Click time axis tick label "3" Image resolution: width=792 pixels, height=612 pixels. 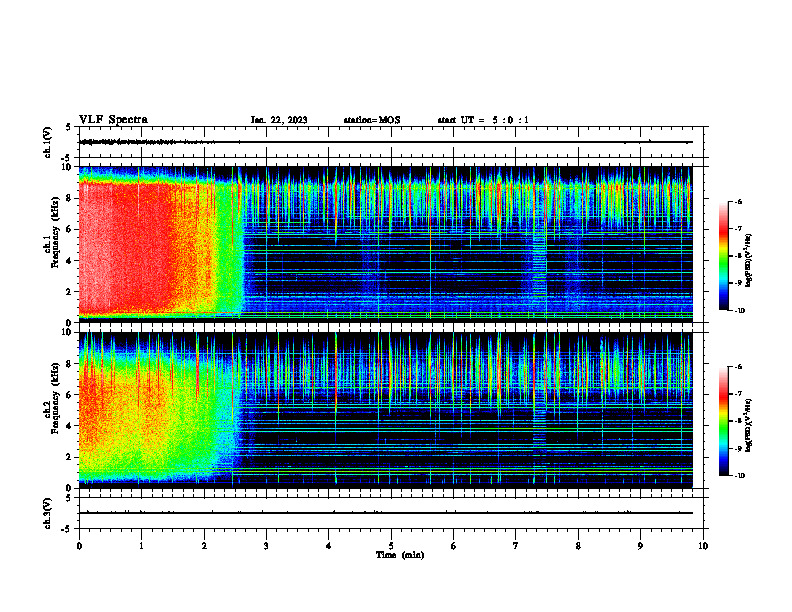(x=266, y=546)
